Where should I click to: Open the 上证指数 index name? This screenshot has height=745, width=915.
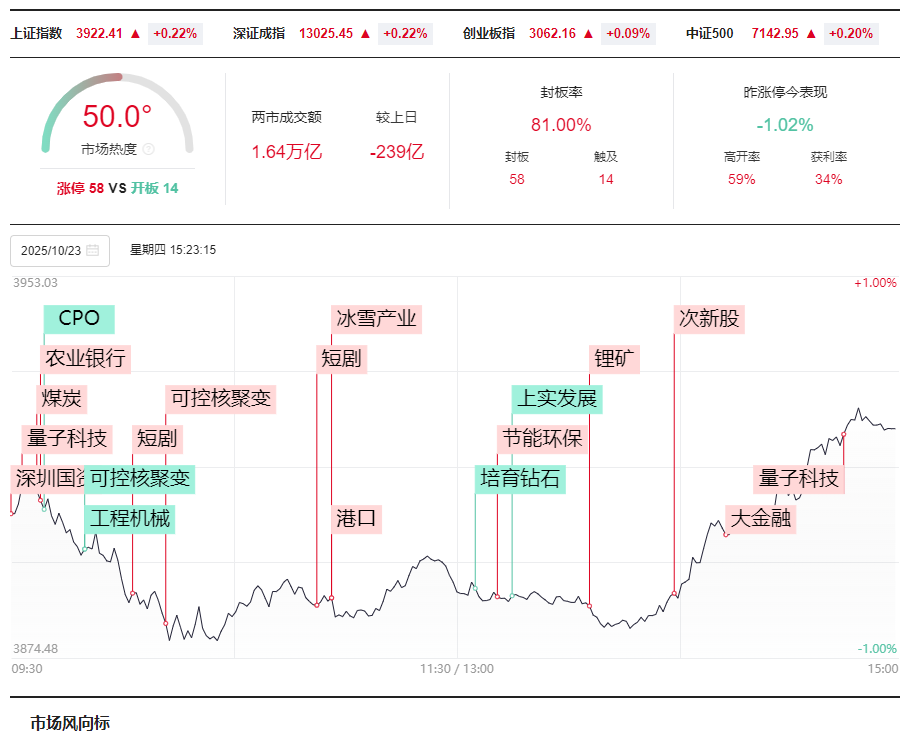[36, 34]
